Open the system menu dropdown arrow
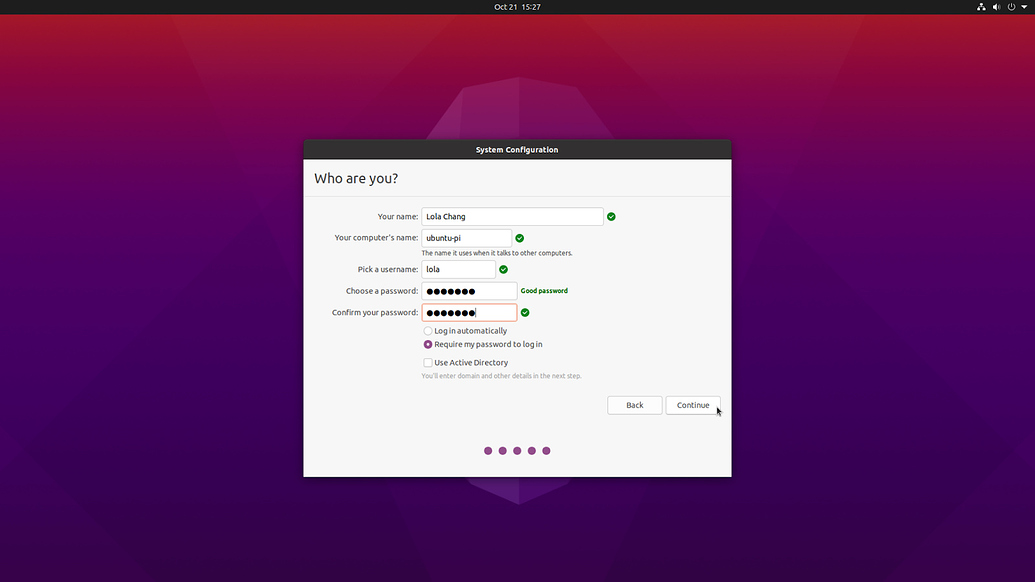Screen dimensions: 1035x582 coord(1024,6)
